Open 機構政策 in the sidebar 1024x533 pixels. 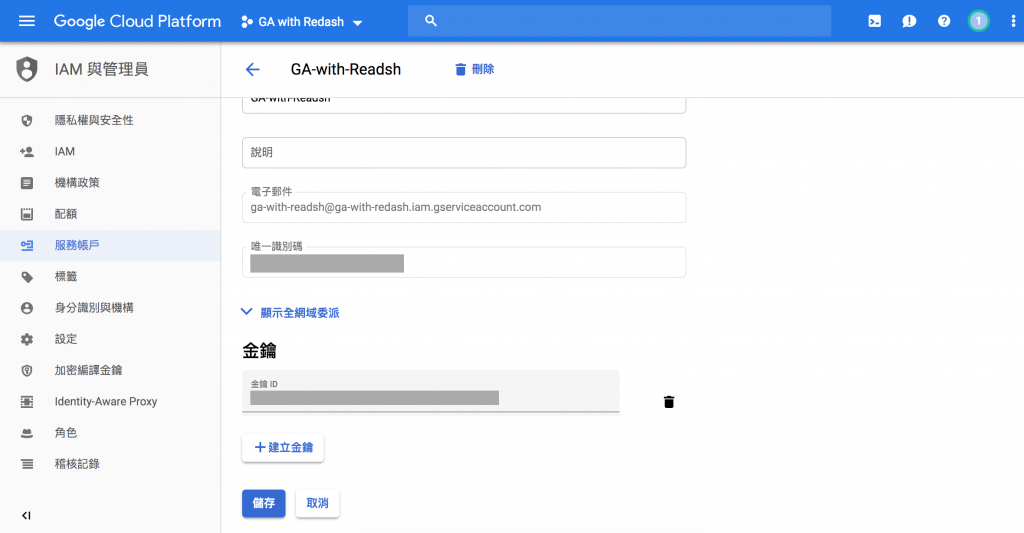click(x=110, y=183)
